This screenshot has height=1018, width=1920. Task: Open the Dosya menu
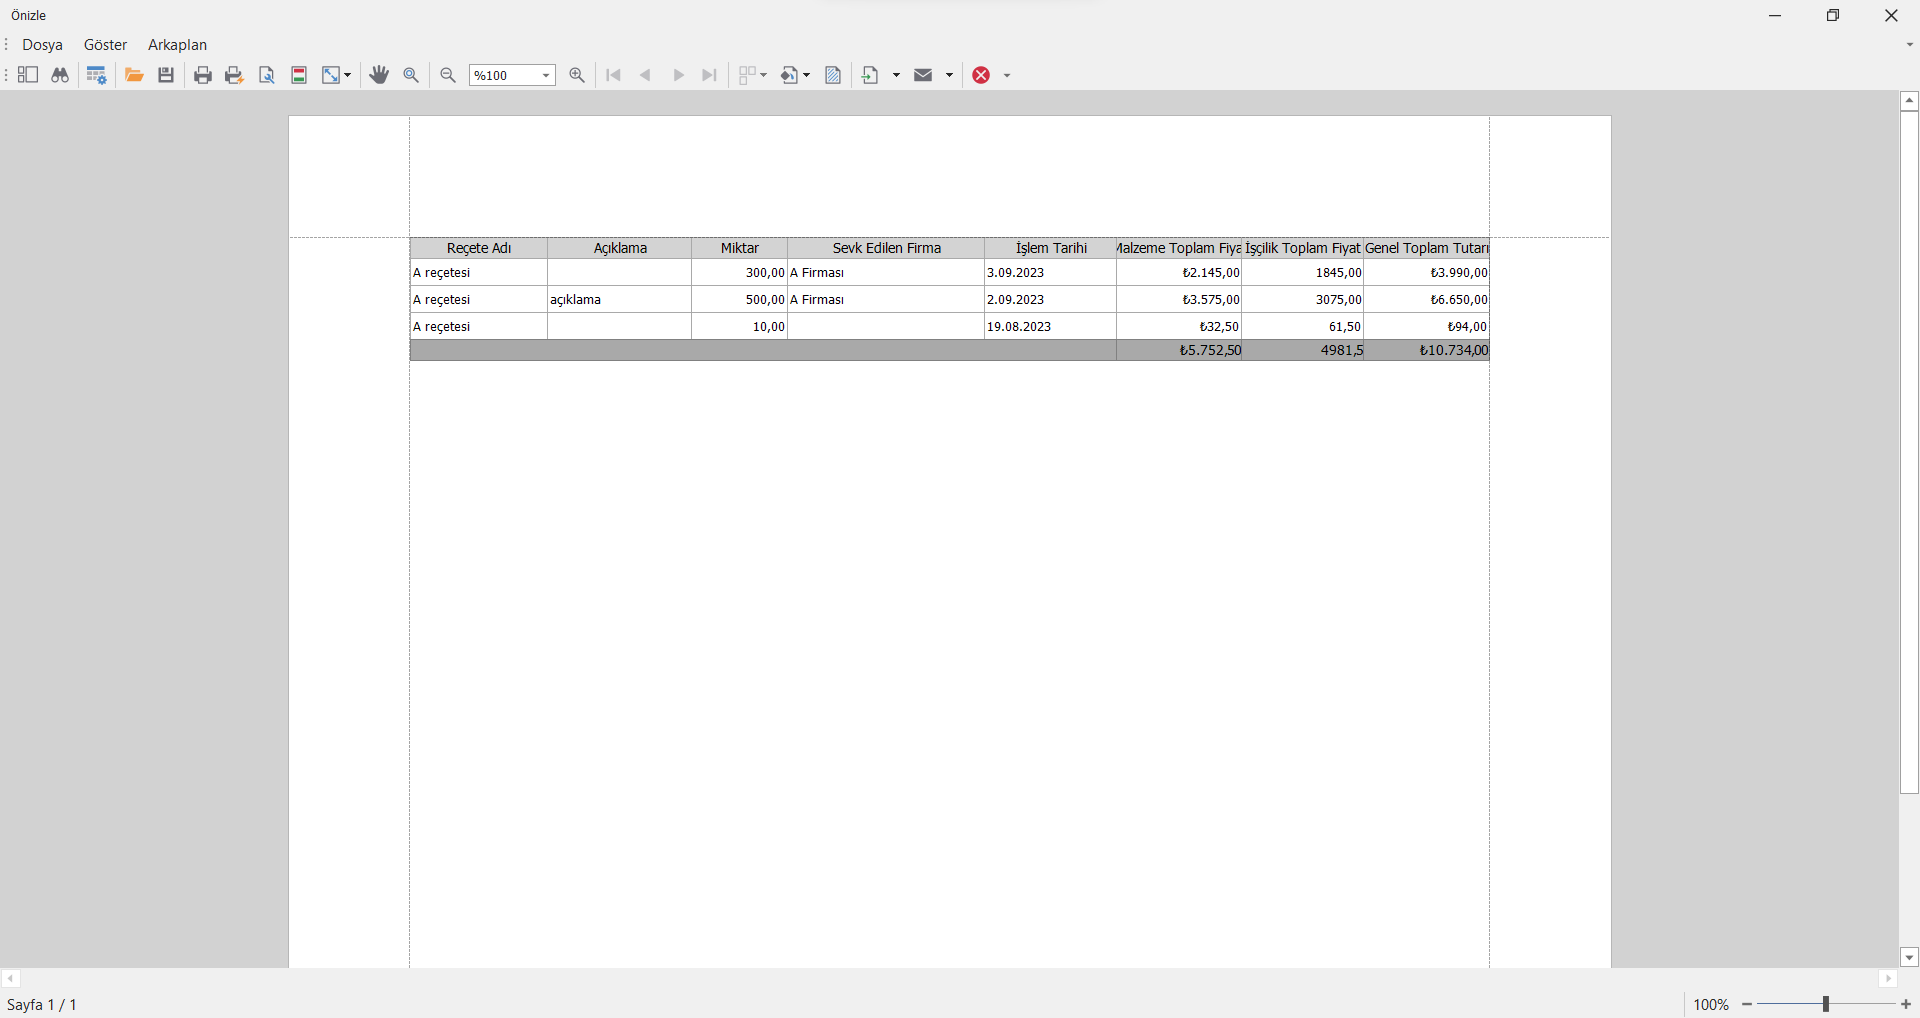click(x=42, y=45)
